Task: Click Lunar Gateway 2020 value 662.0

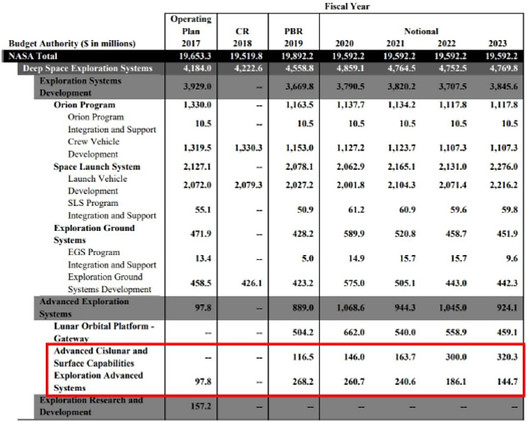Action: click(354, 332)
